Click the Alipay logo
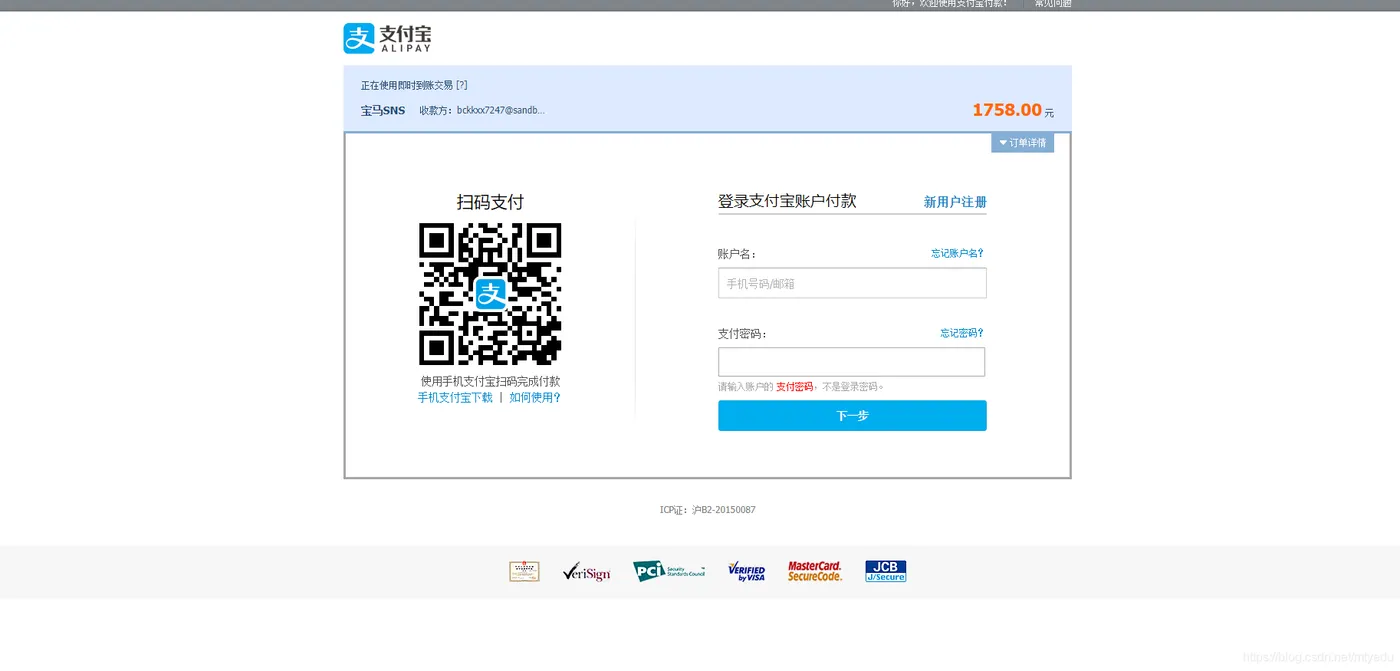 (x=388, y=38)
